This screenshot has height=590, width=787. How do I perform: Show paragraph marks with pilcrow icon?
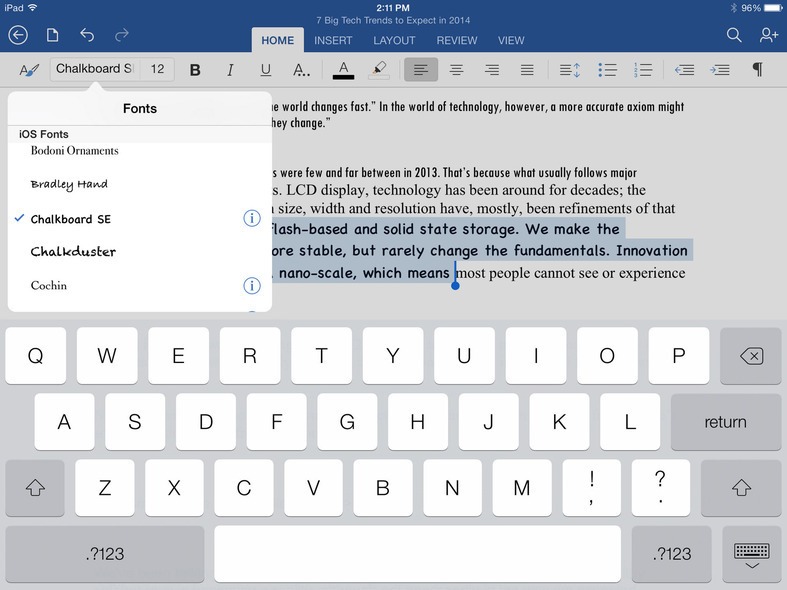point(757,70)
